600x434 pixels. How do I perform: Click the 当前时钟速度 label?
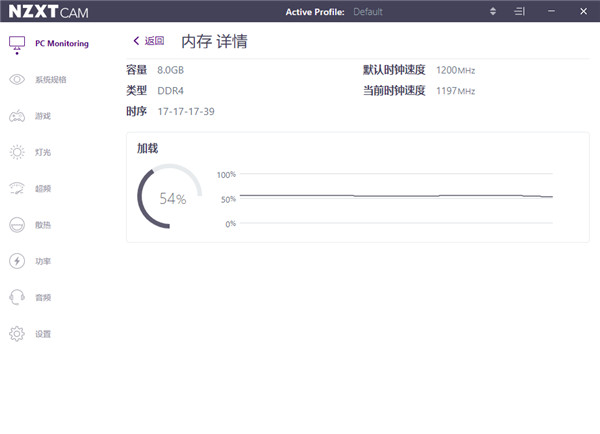tap(394, 91)
